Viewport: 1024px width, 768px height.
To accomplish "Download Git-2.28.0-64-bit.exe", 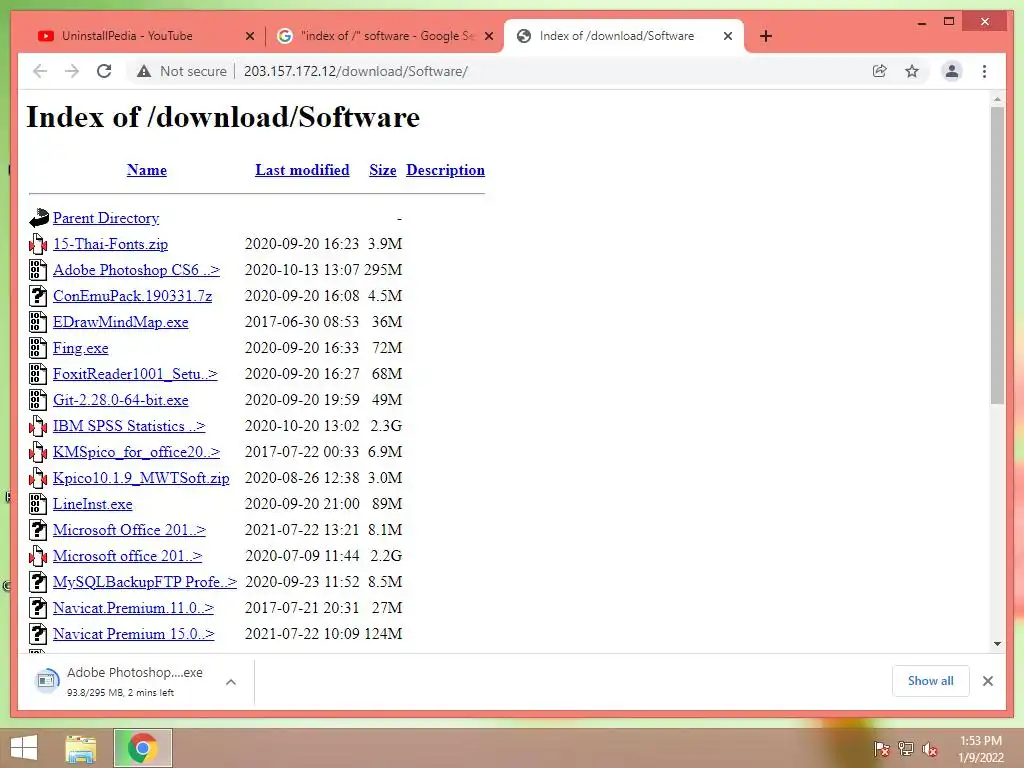I will pyautogui.click(x=121, y=400).
